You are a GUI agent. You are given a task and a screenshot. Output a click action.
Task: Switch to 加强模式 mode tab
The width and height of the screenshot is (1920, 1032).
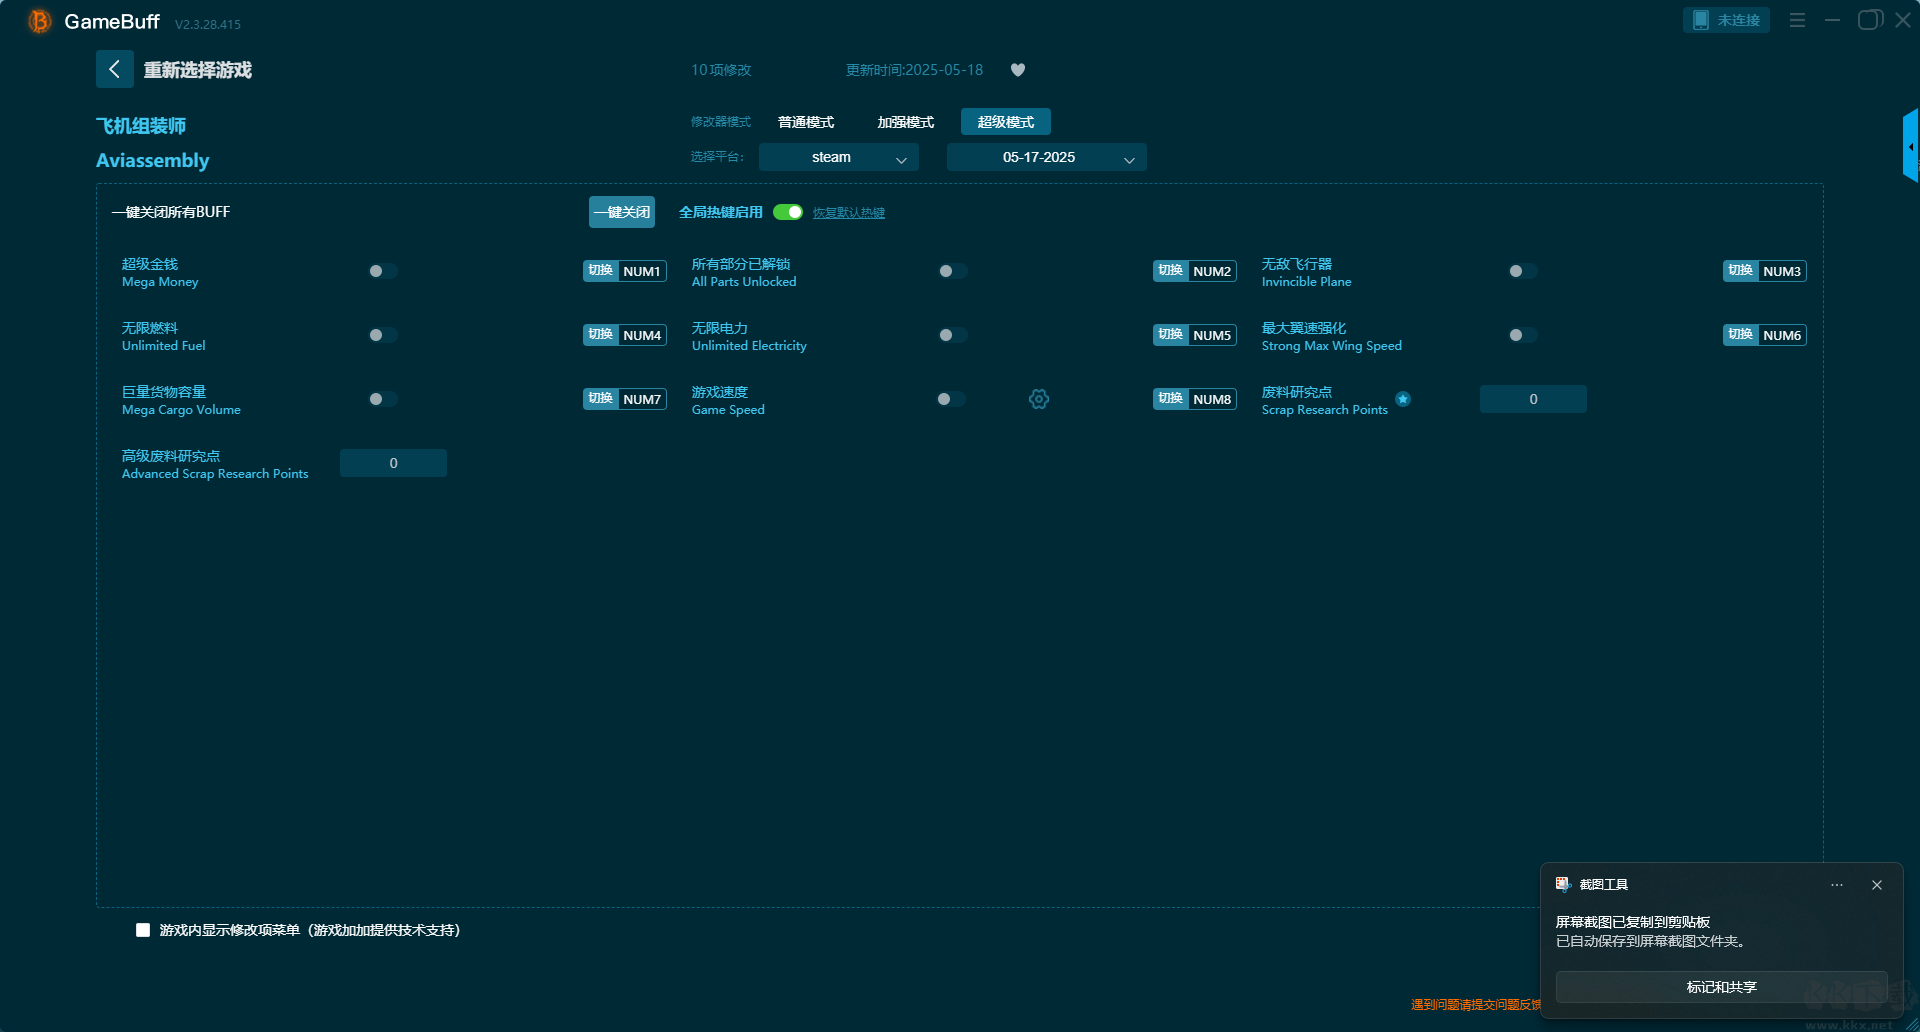pos(906,122)
